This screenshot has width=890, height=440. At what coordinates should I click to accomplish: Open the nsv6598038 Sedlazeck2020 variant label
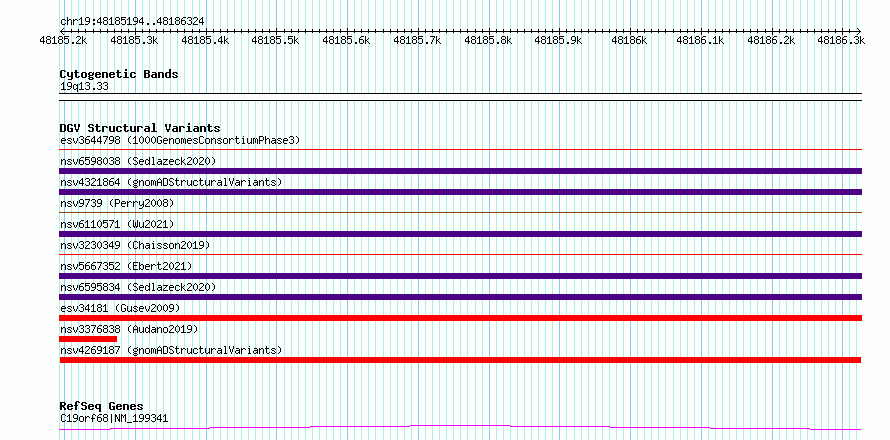tap(138, 161)
